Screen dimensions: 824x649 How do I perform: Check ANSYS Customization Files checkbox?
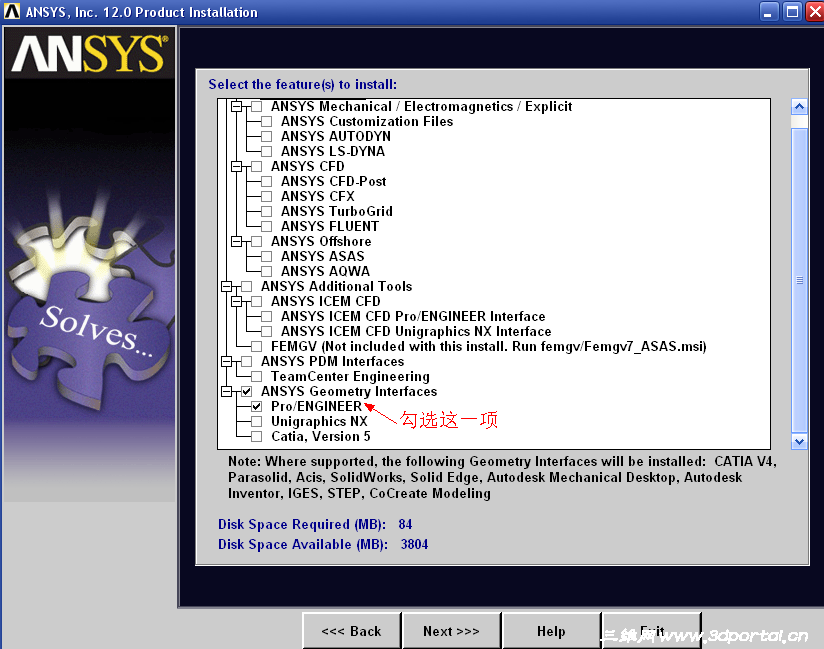[x=266, y=121]
